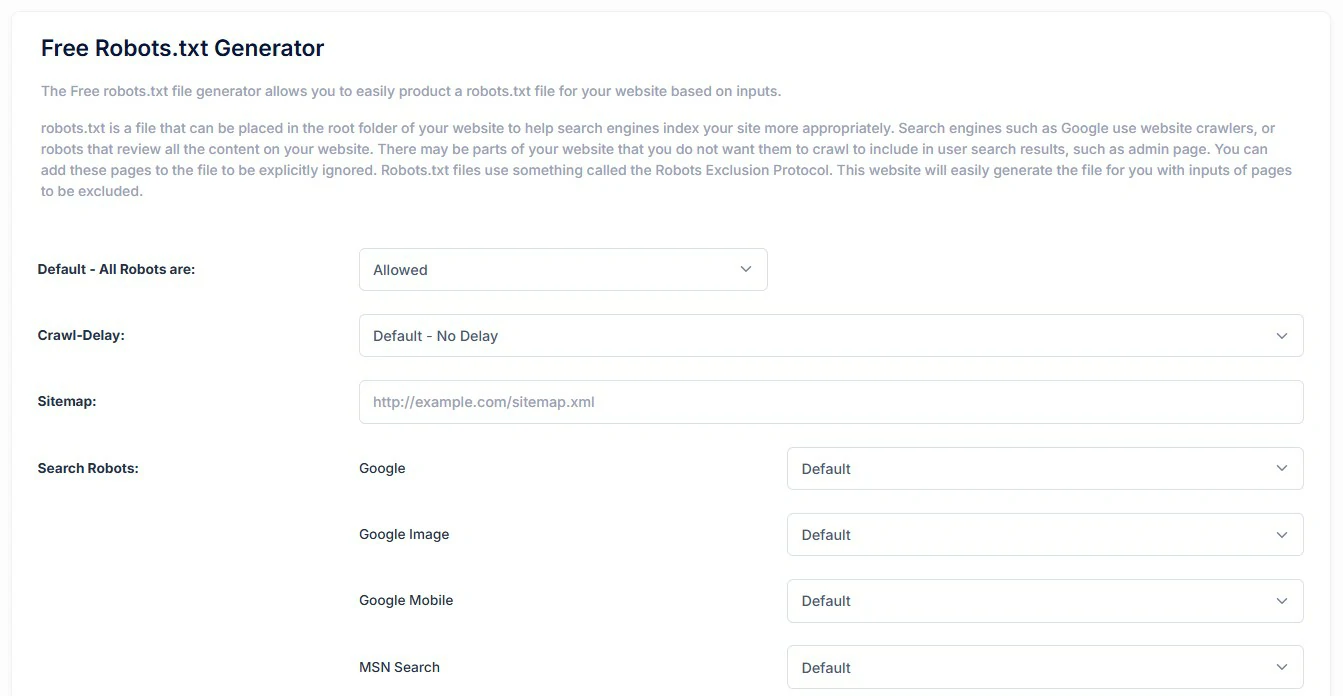Image resolution: width=1343 pixels, height=696 pixels.
Task: Click the chevron on the Google selector
Action: (x=1281, y=468)
